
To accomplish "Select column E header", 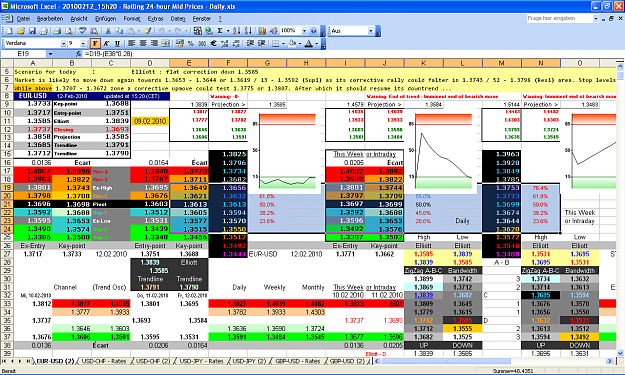I will [x=189, y=63].
